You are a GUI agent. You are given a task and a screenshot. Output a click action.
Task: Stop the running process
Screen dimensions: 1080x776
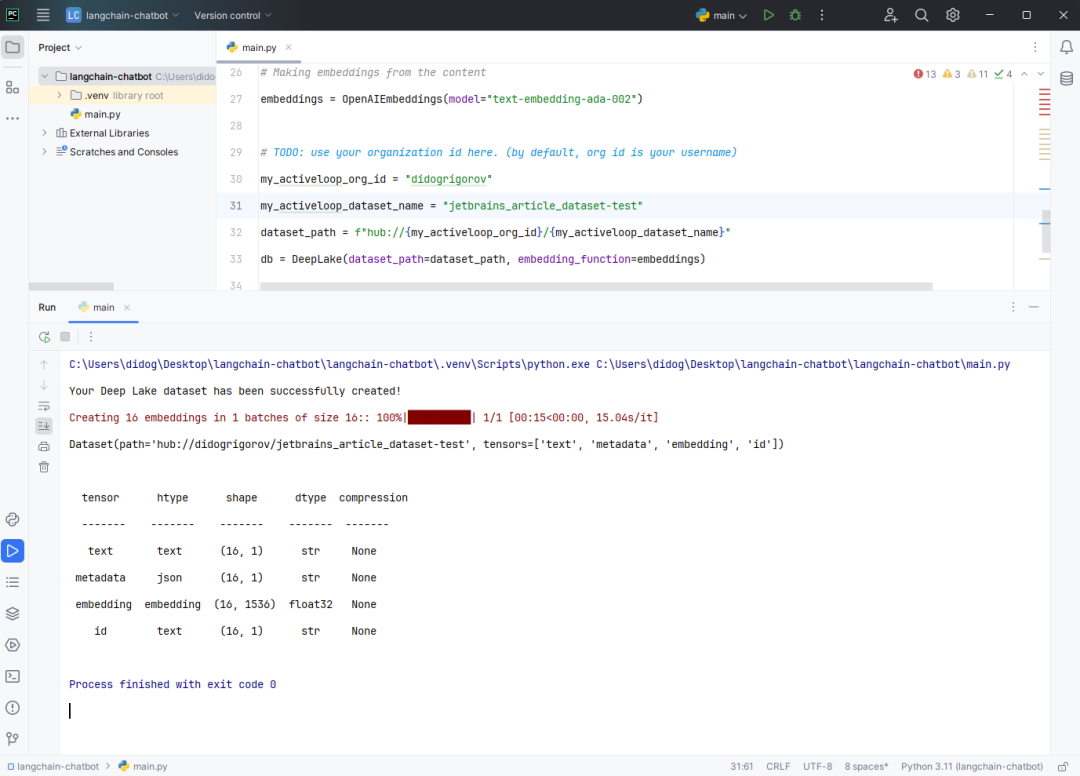(x=65, y=337)
